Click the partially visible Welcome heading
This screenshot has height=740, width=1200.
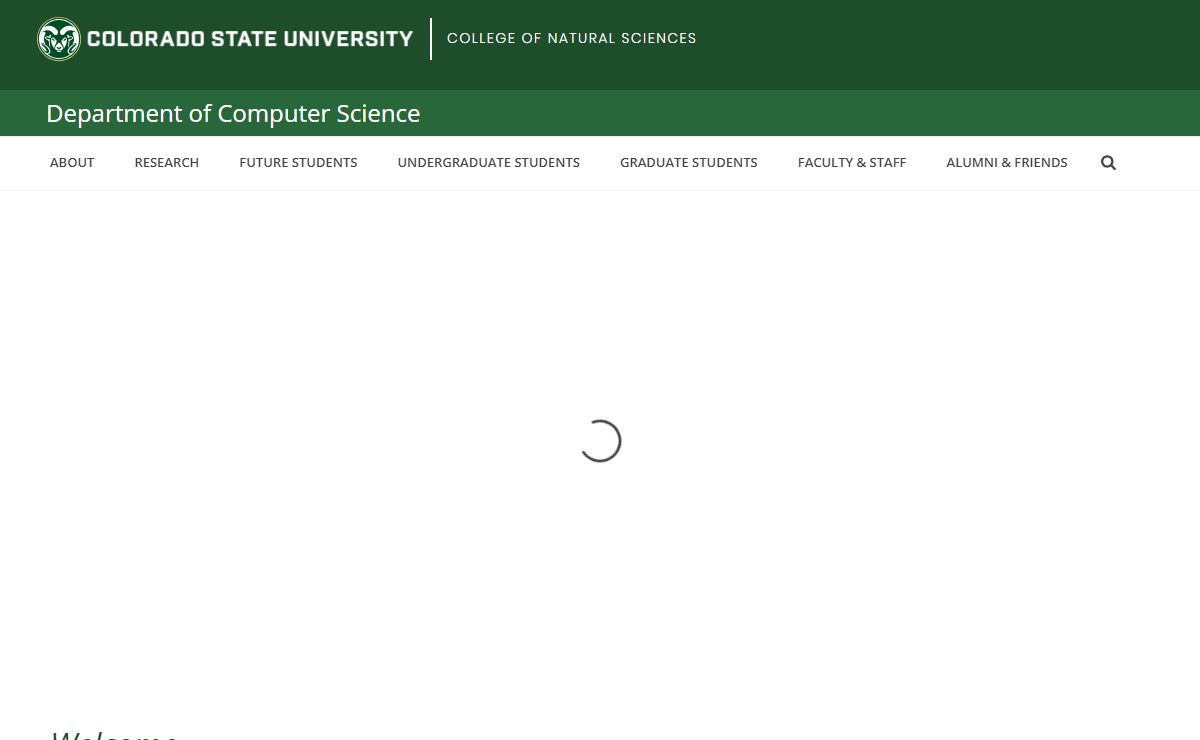pyautogui.click(x=115, y=733)
